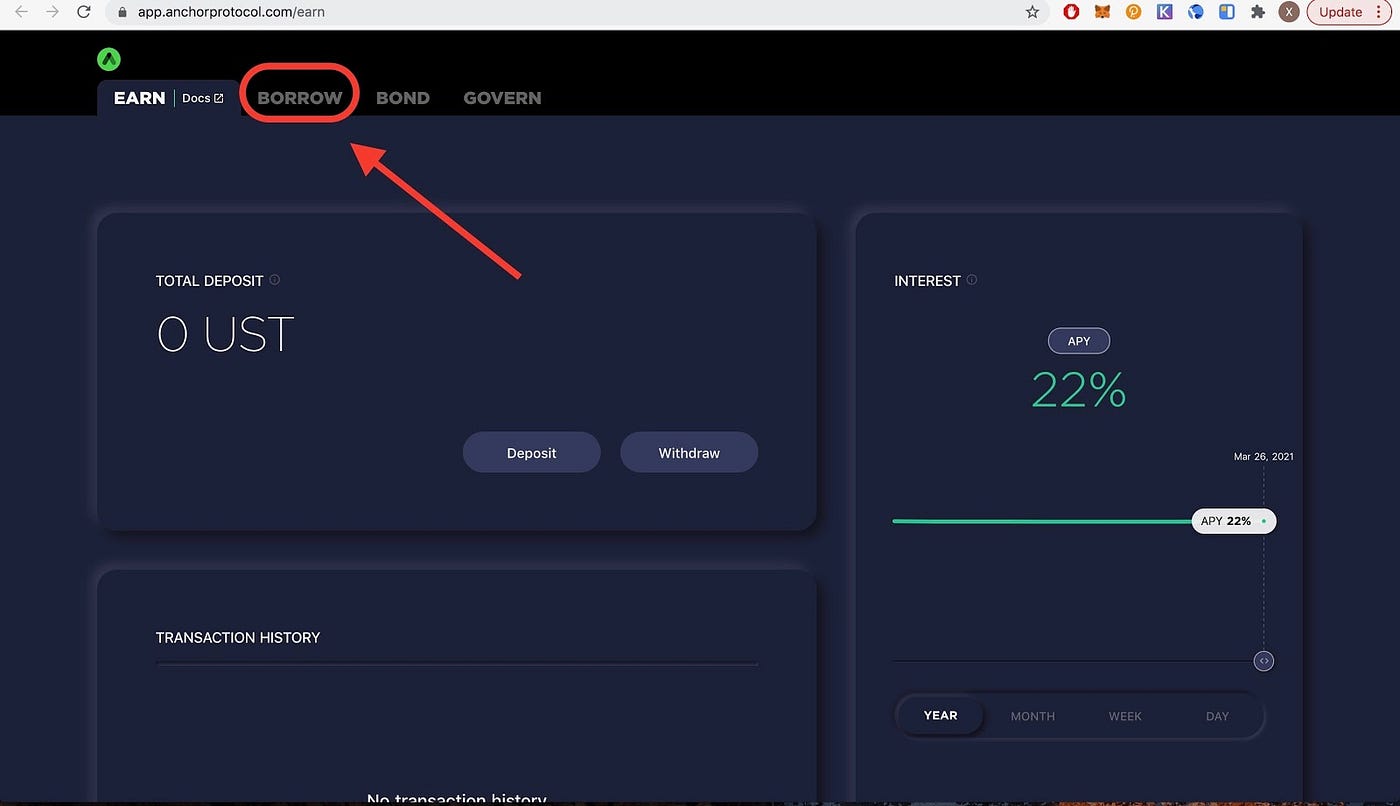The image size is (1400, 806).
Task: Open the GOVERN section
Action: point(502,97)
